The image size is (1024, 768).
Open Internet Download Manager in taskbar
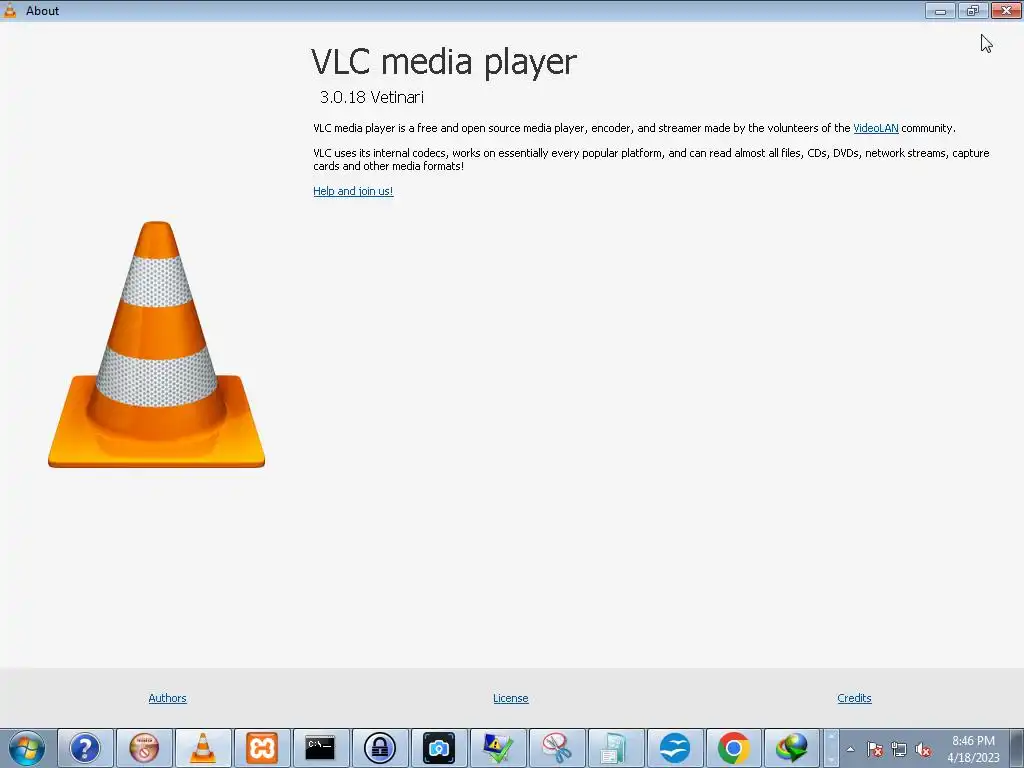(x=792, y=748)
